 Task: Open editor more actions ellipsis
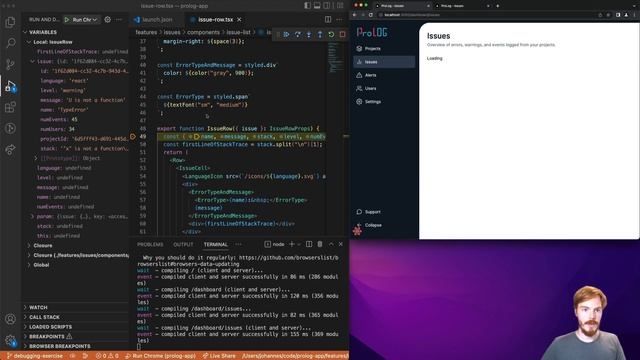tap(339, 20)
